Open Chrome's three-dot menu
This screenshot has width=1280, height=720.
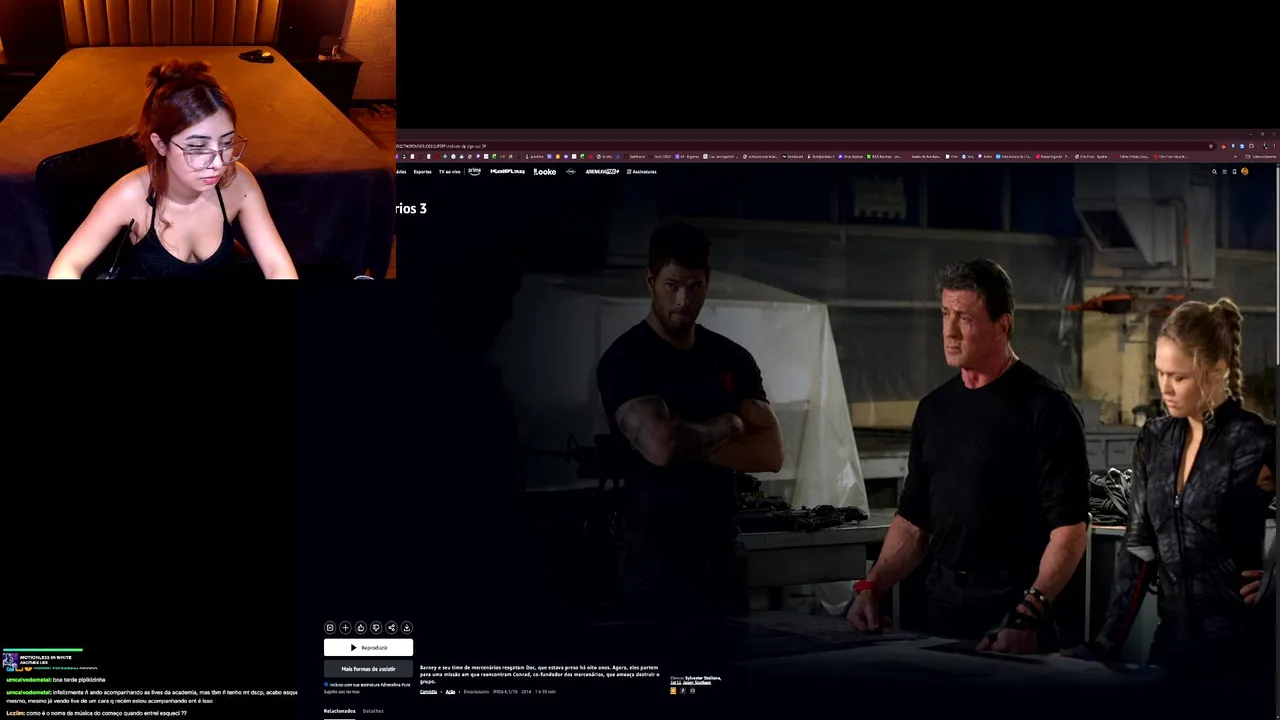pyautogui.click(x=1274, y=146)
